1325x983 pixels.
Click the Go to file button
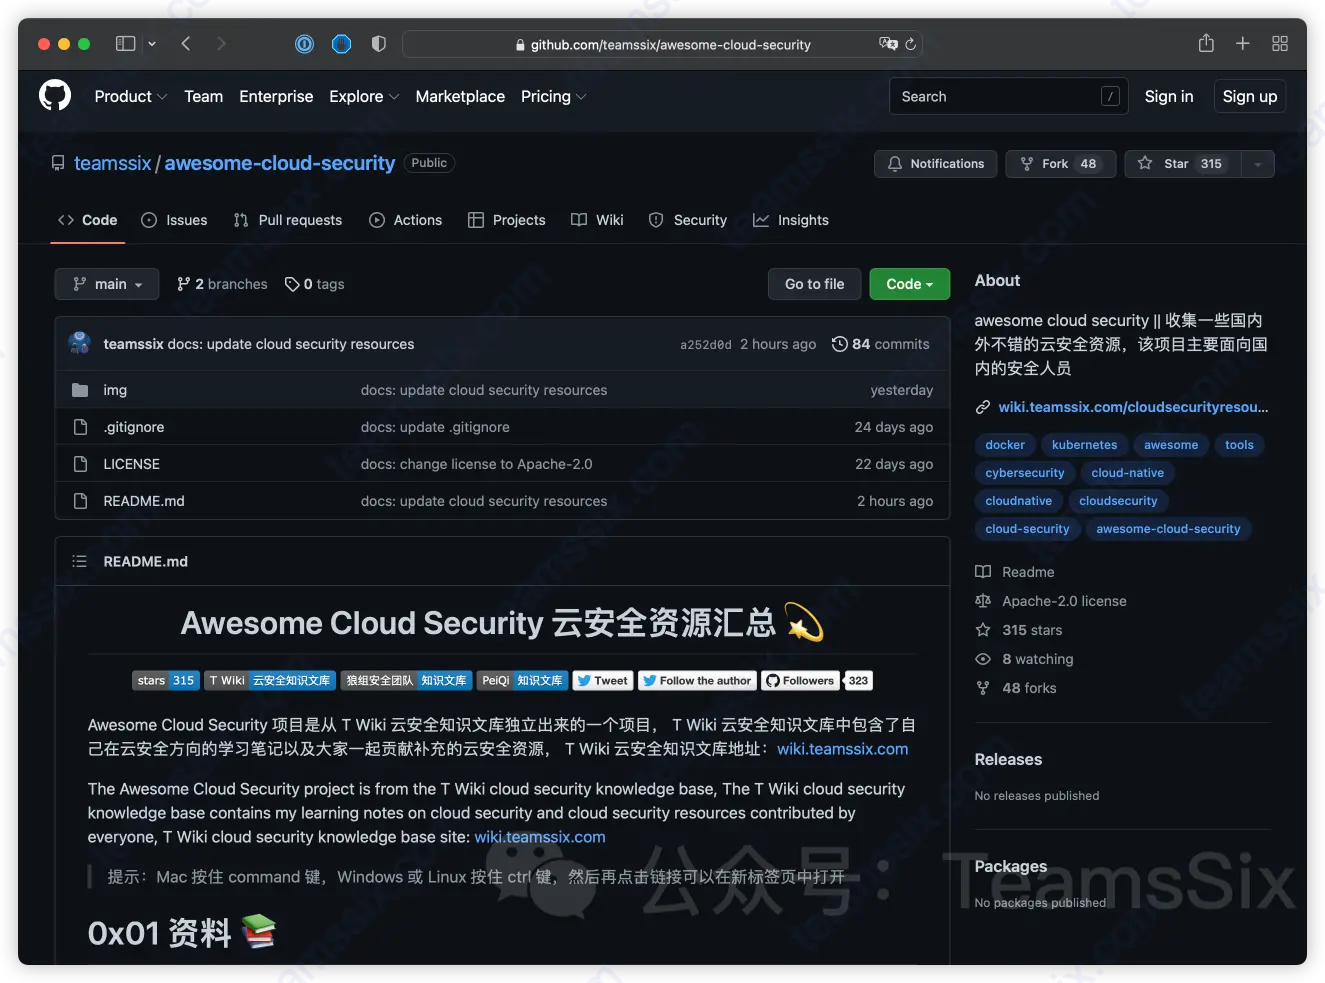pyautogui.click(x=814, y=284)
